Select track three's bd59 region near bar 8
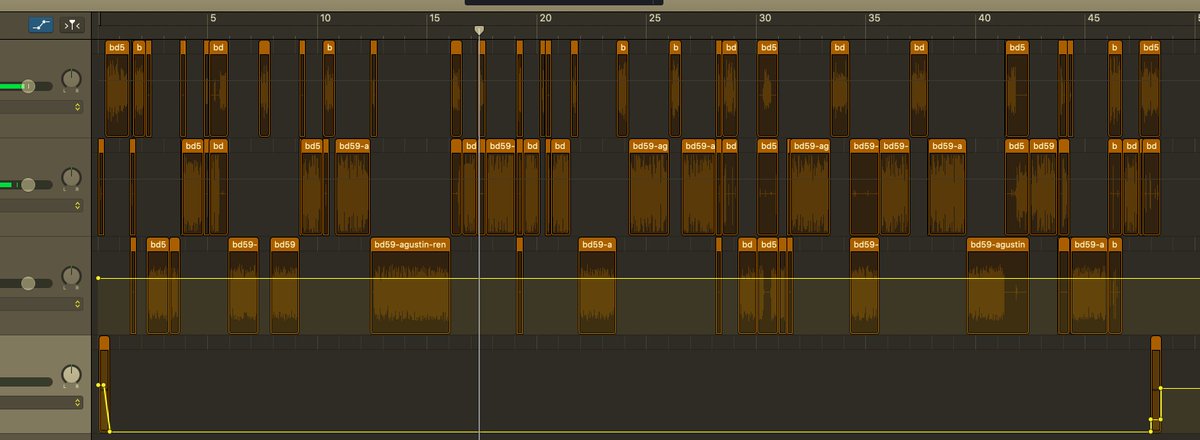Viewport: 1200px width, 440px height. pos(285,286)
